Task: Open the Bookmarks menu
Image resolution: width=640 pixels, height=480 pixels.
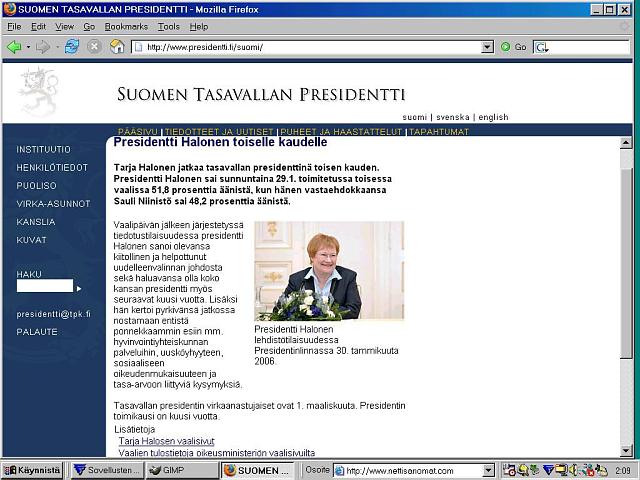Action: 125,26
